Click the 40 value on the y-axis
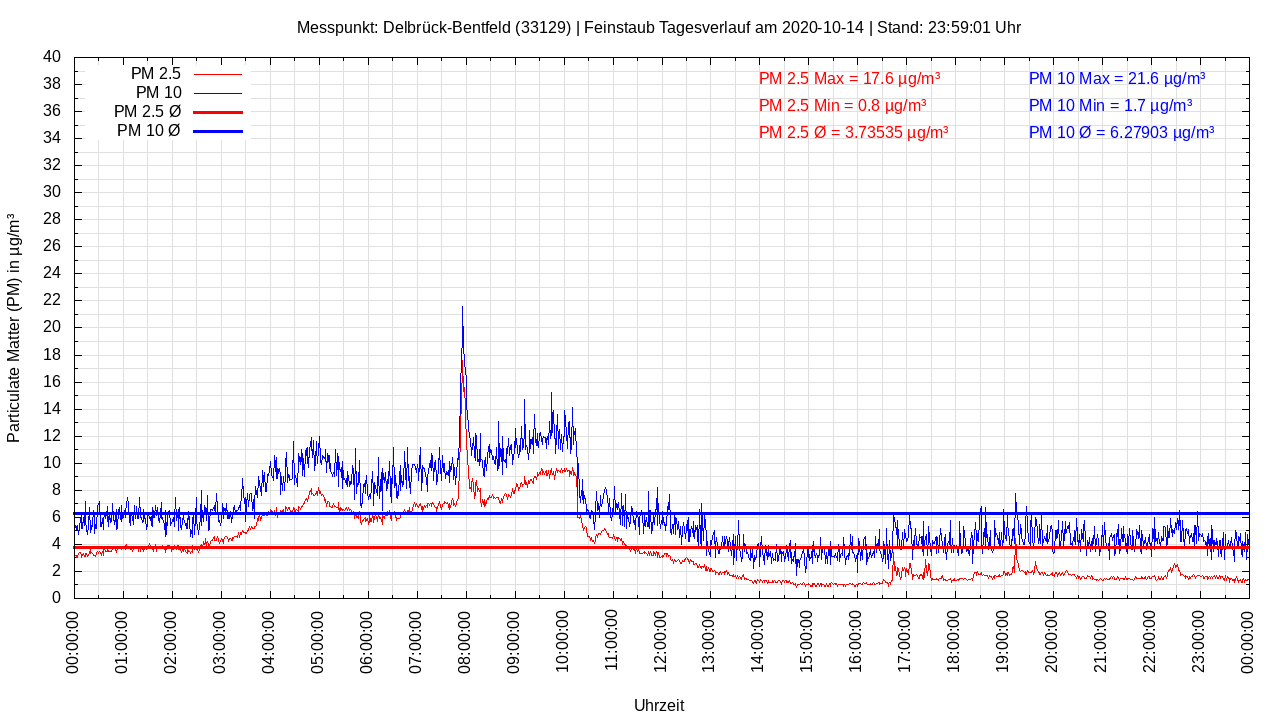1280x720 pixels. pyautogui.click(x=52, y=57)
